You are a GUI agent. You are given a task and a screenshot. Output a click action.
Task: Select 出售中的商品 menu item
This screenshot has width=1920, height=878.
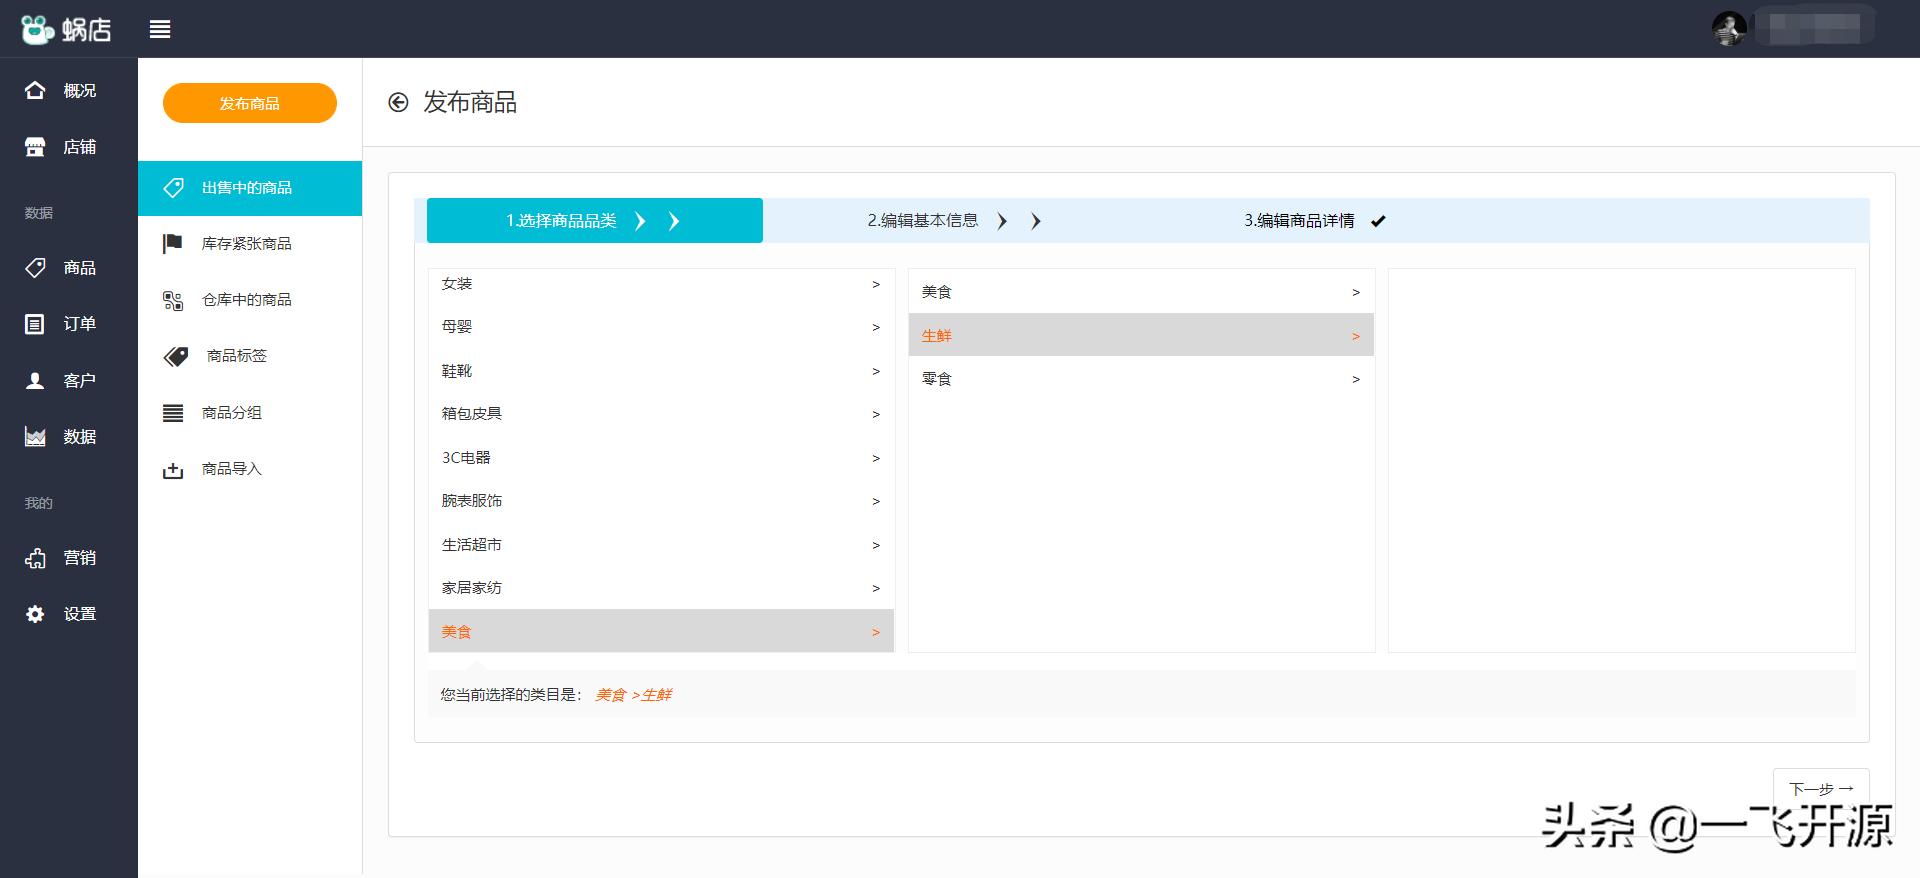(248, 188)
